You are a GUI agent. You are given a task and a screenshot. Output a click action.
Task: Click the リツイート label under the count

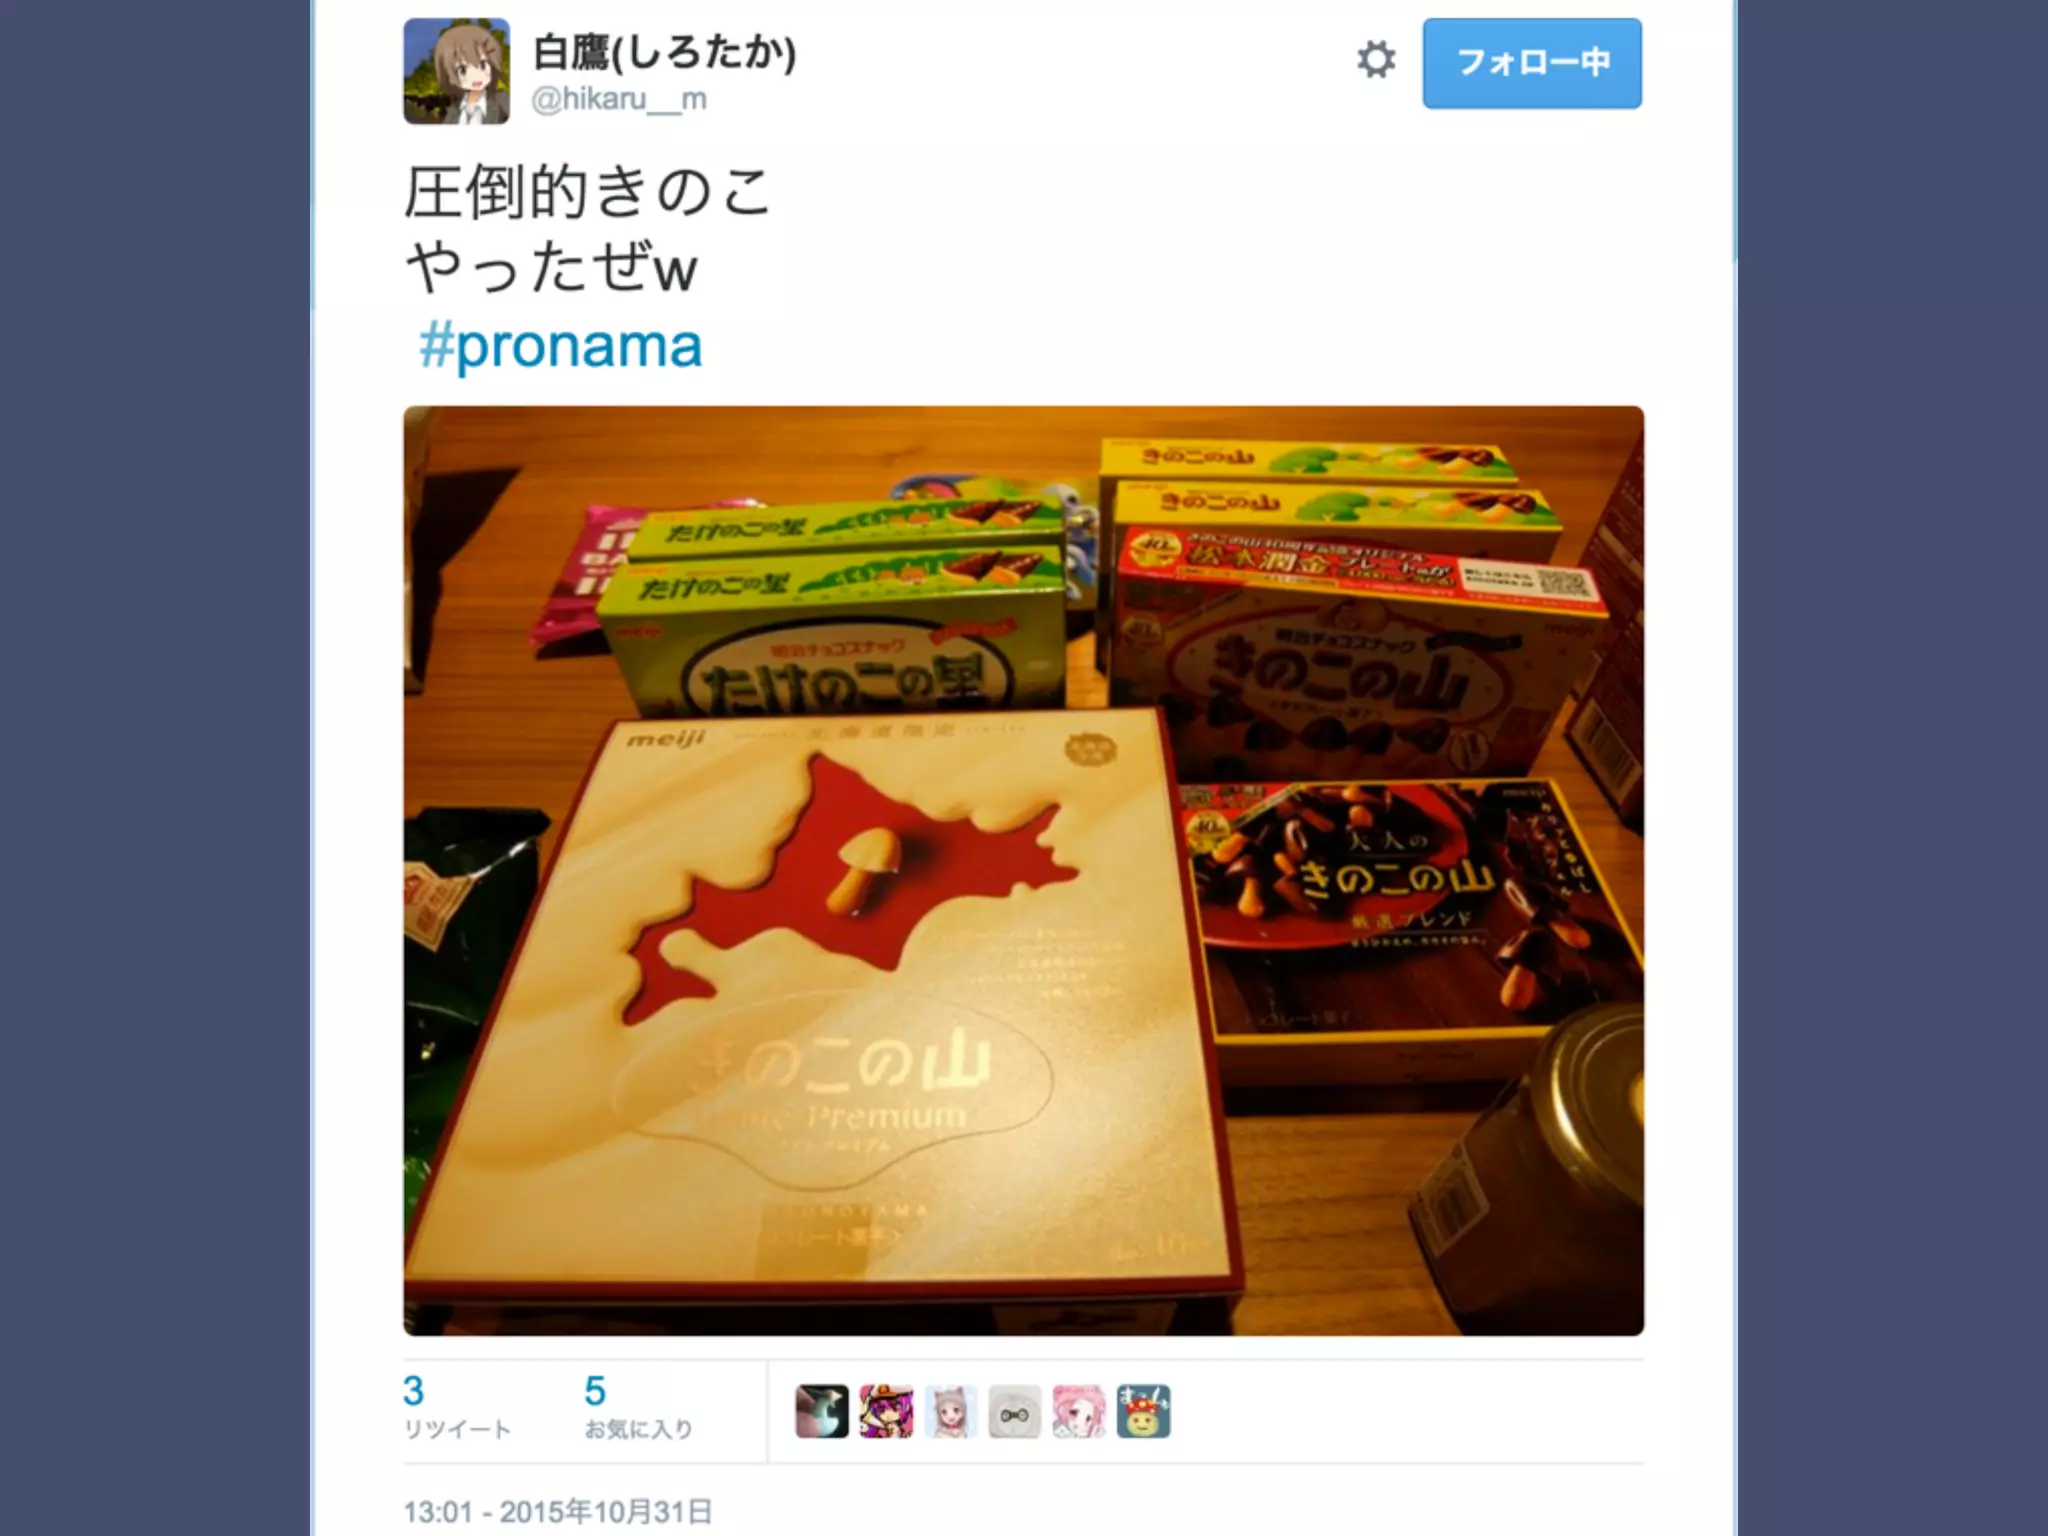[x=457, y=1429]
